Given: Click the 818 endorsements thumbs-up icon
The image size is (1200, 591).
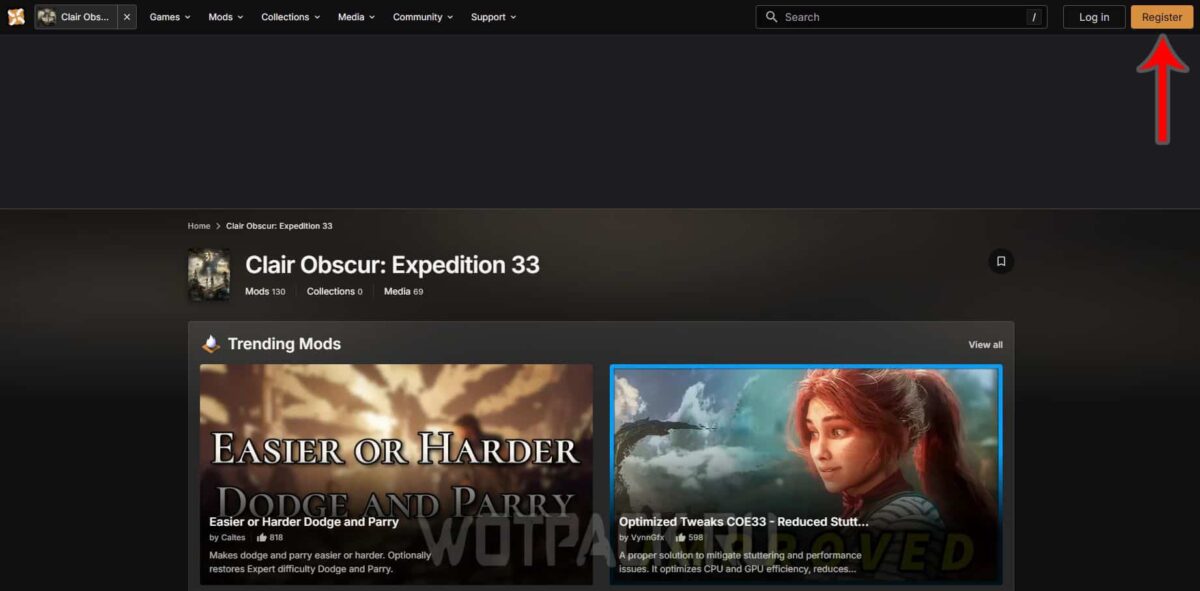Looking at the screenshot, I should pyautogui.click(x=262, y=537).
